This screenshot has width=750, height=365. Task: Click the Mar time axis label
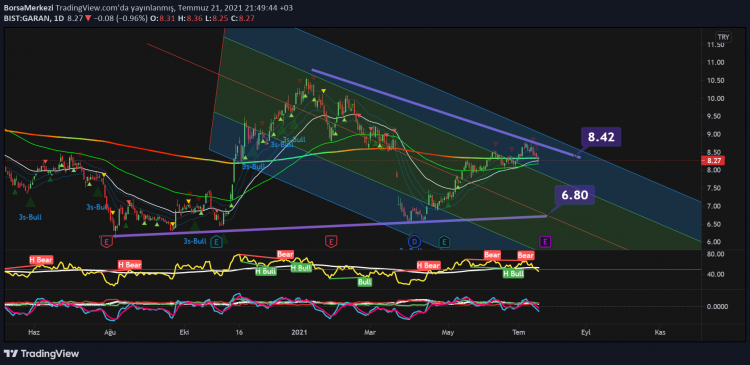pos(369,332)
